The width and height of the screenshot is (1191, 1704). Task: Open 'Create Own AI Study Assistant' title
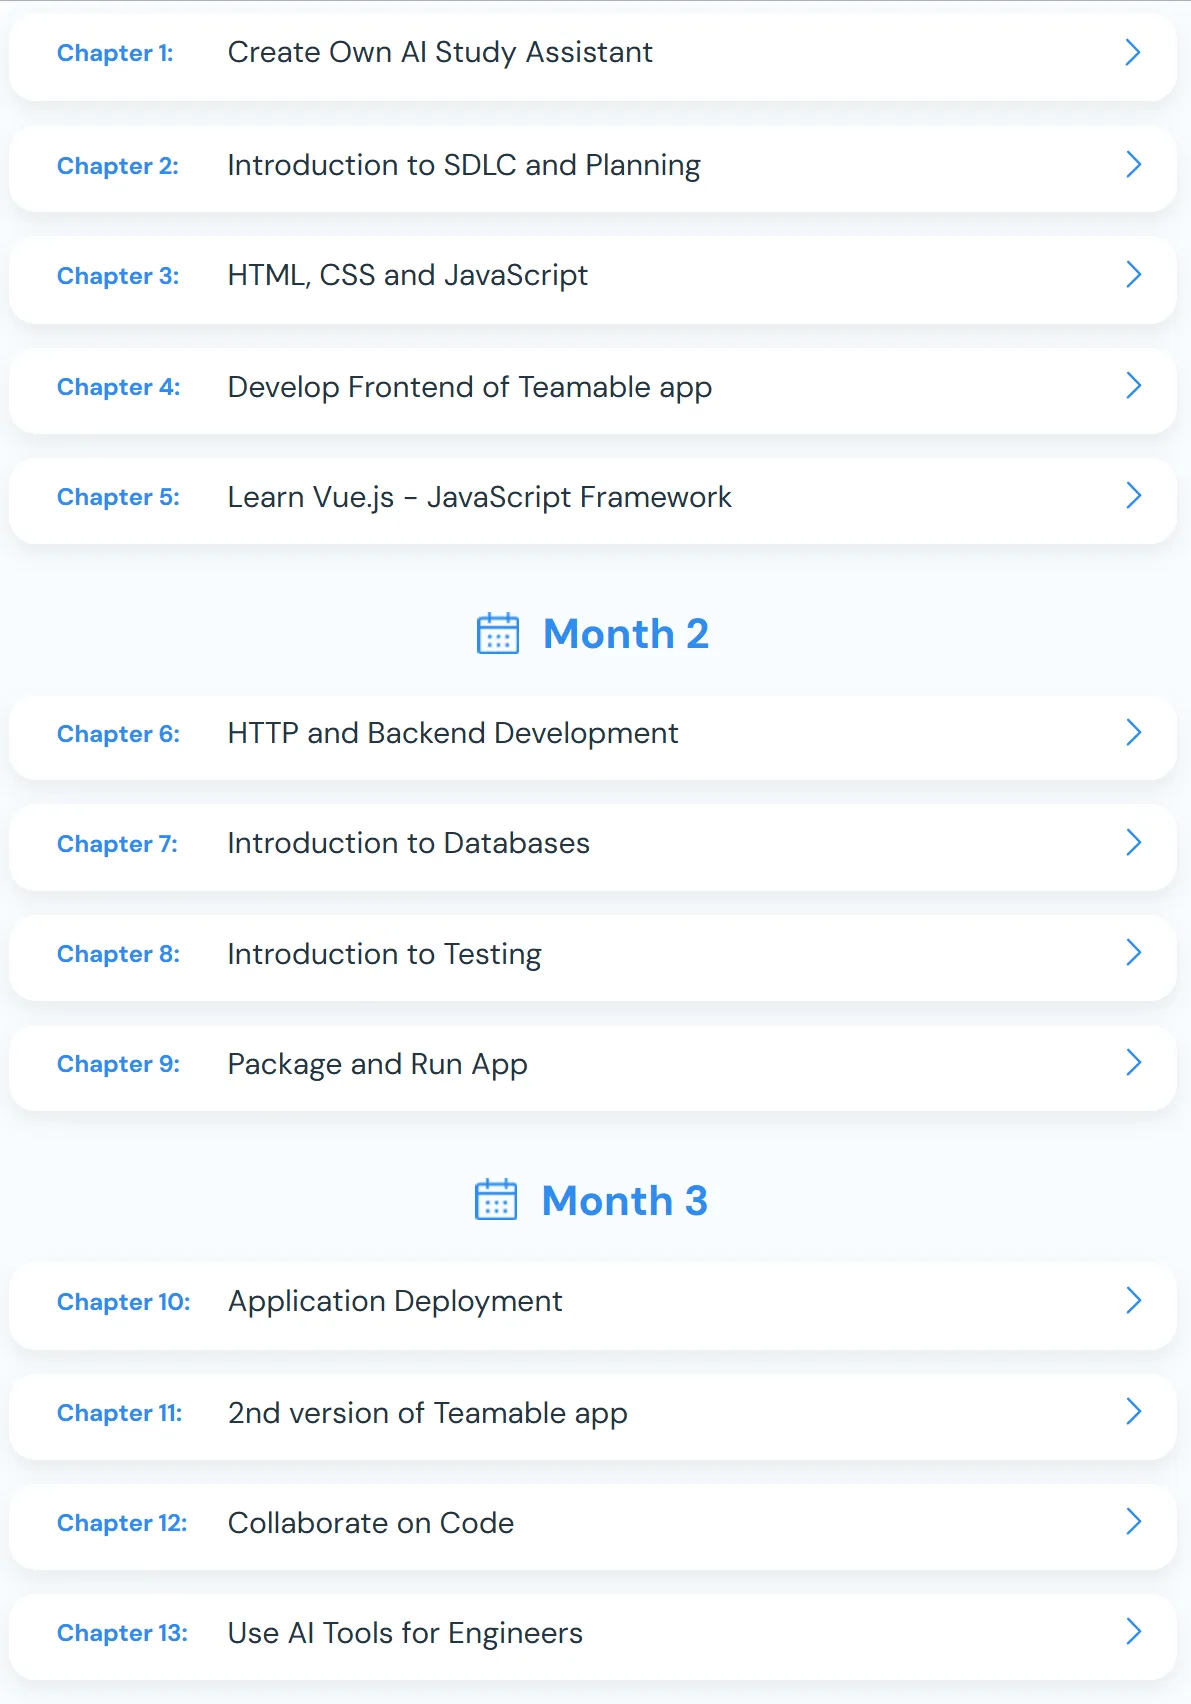[x=440, y=52]
